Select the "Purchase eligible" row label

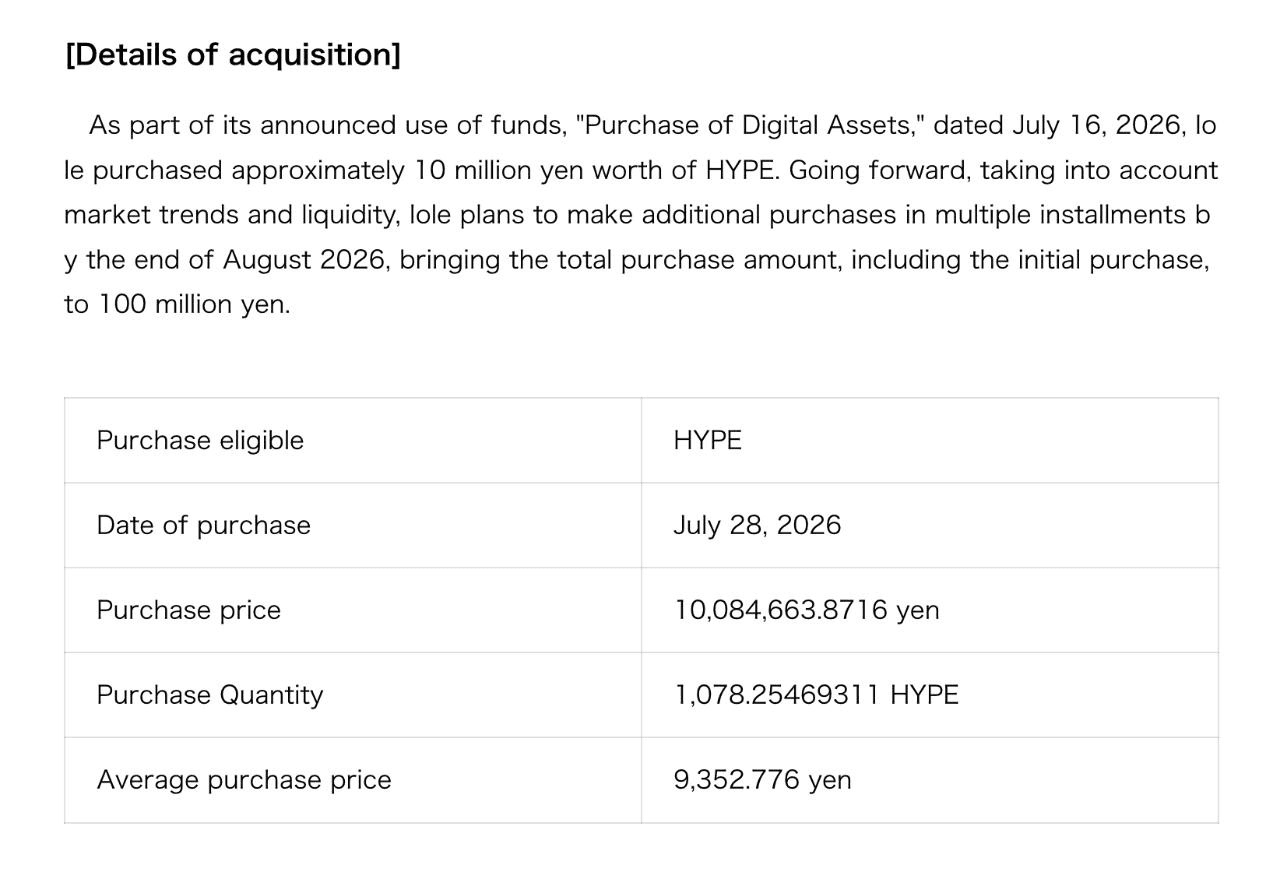pyautogui.click(x=200, y=440)
